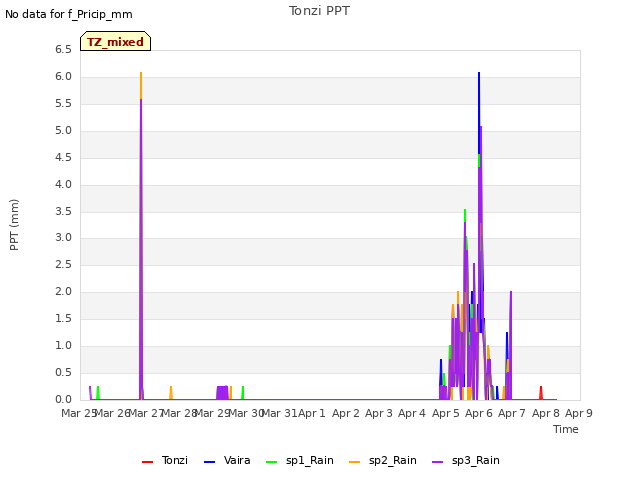Screen dimensions: 640x480
Task: Click the Apr 2 x-axis tick label
Action: 346,413
